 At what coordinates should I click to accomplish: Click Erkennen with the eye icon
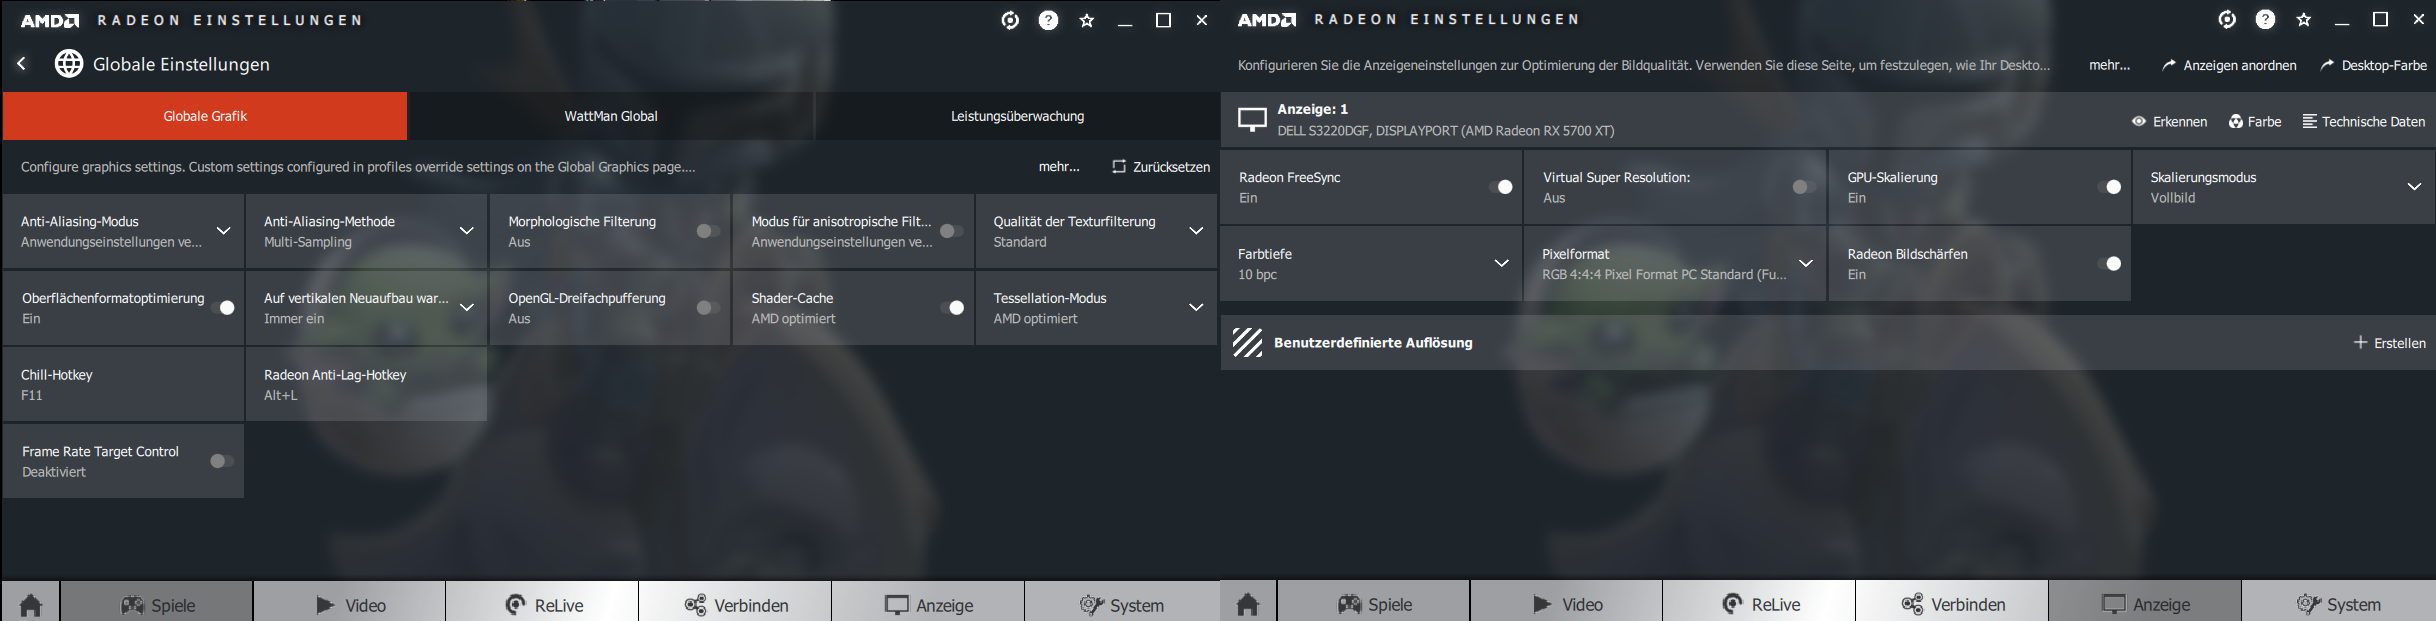click(x=2169, y=122)
